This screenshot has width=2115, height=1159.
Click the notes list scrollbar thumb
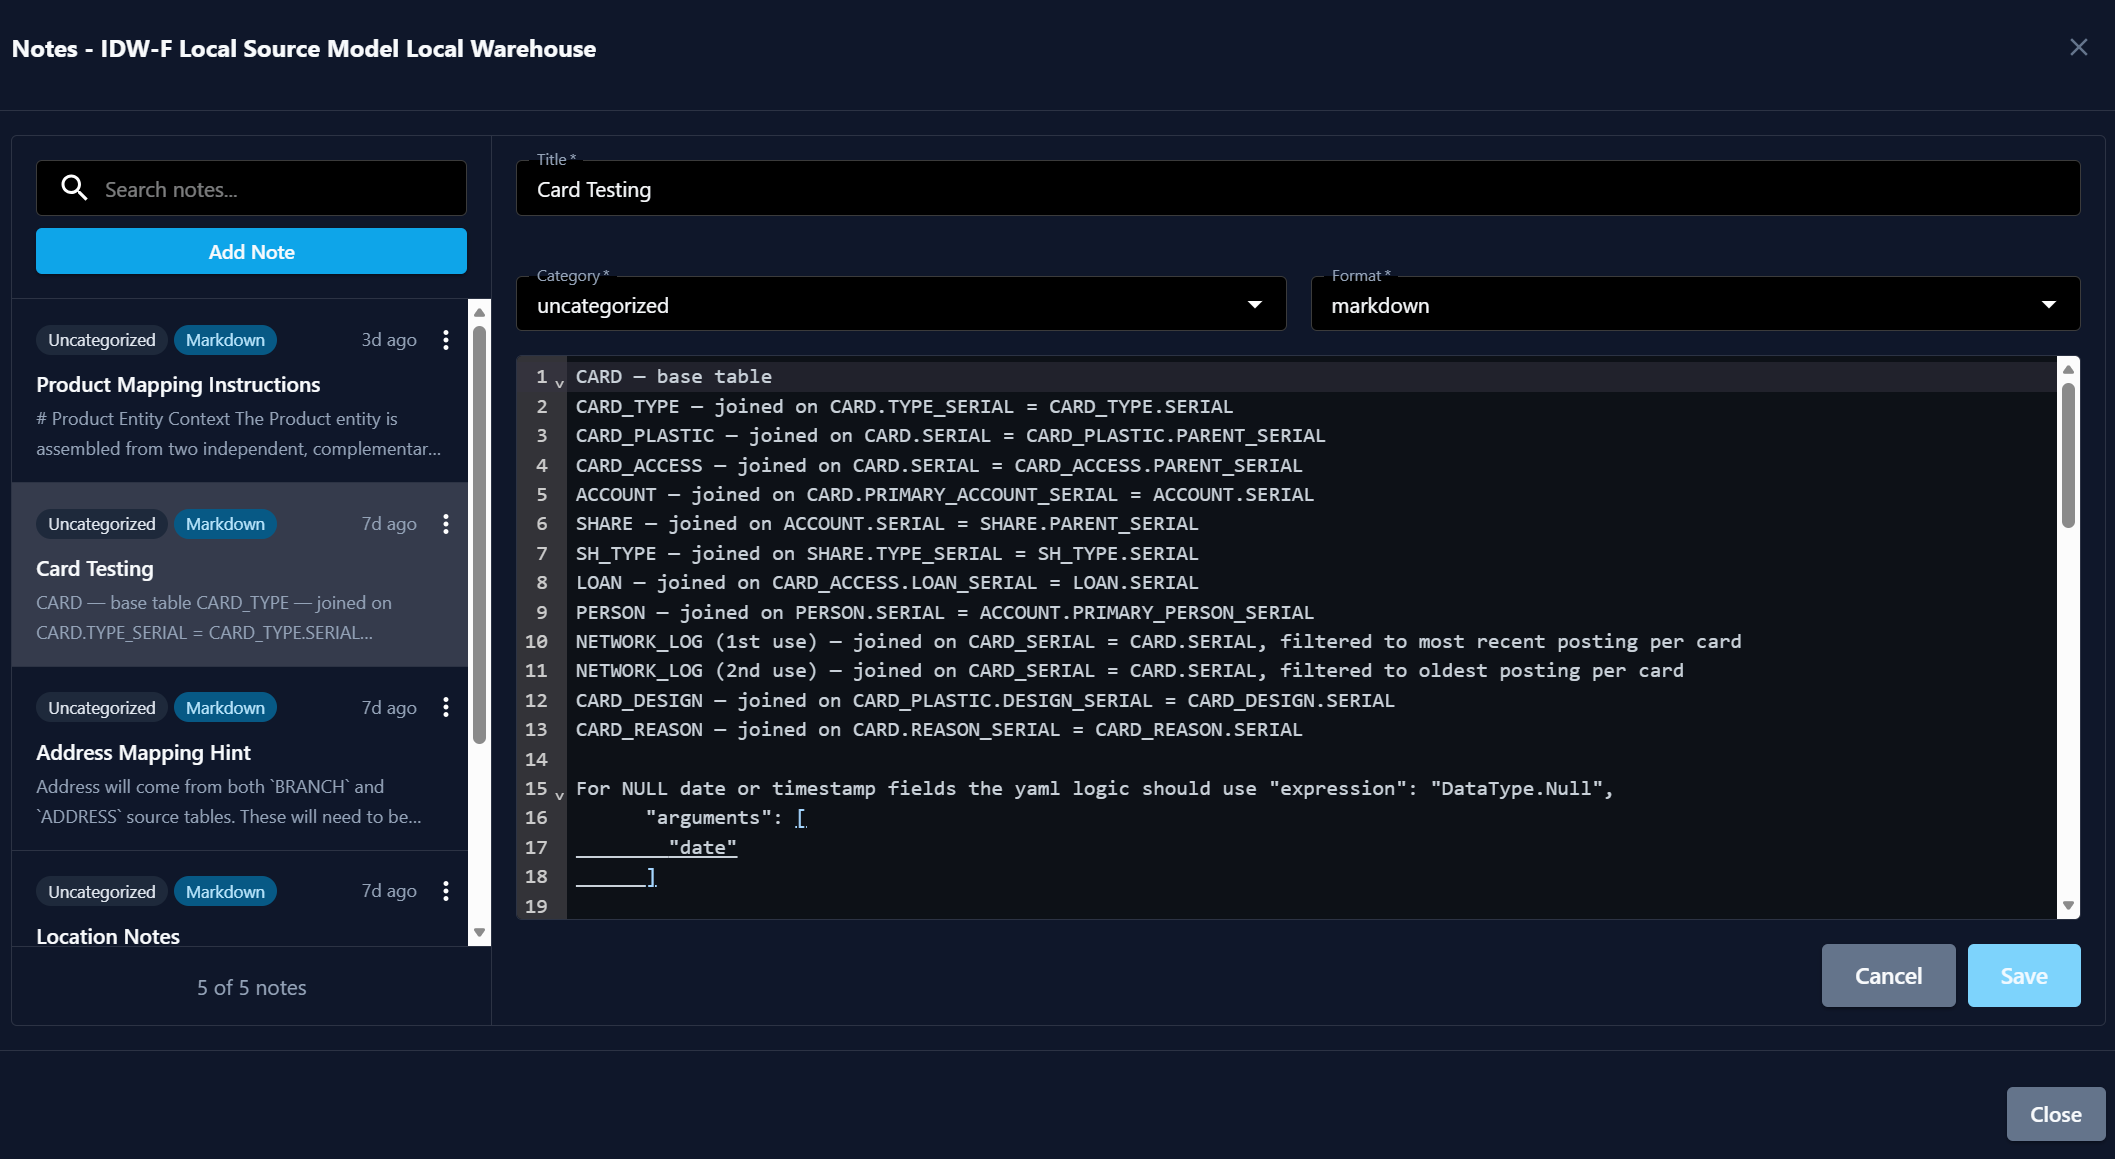[479, 535]
